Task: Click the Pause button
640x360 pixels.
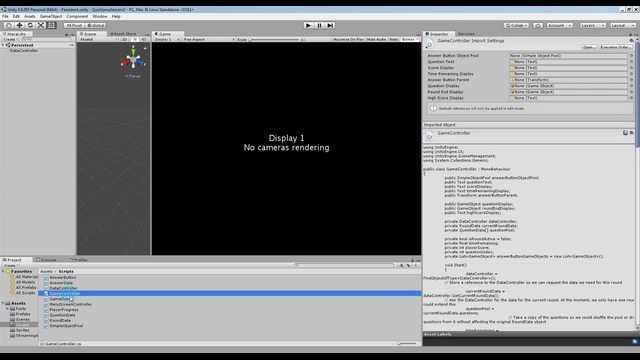Action: click(319, 25)
